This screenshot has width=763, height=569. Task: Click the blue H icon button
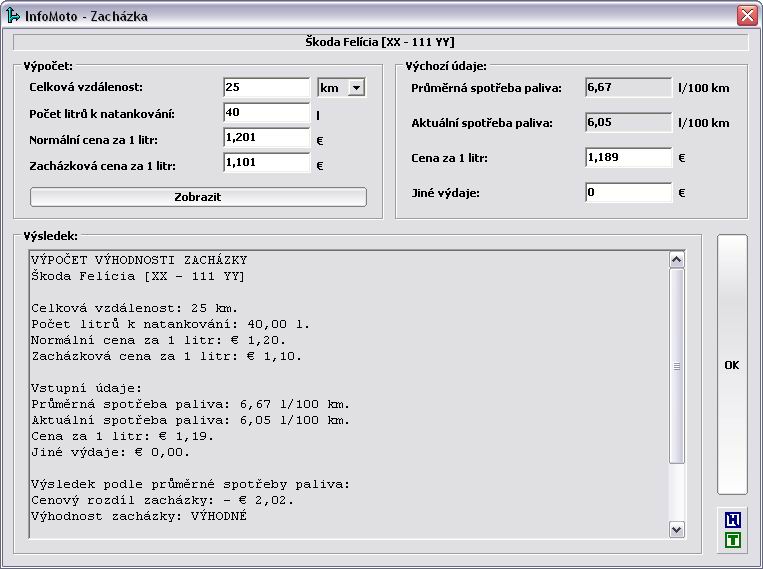pyautogui.click(x=732, y=520)
